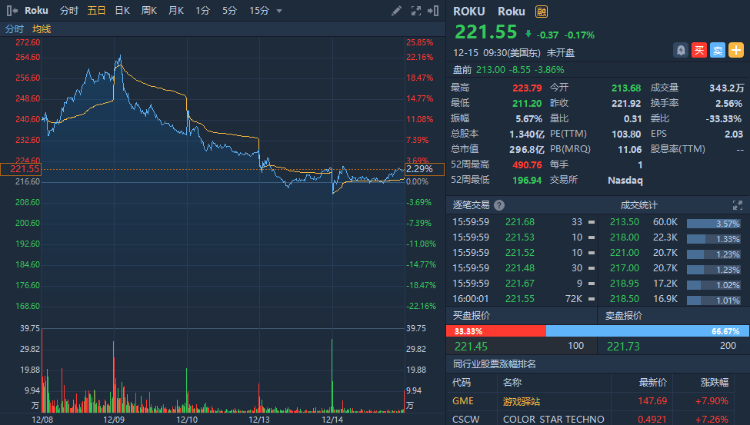Viewport: 750px width, 425px height.
Task: Click the Roku title above the chart
Action: pos(36,11)
